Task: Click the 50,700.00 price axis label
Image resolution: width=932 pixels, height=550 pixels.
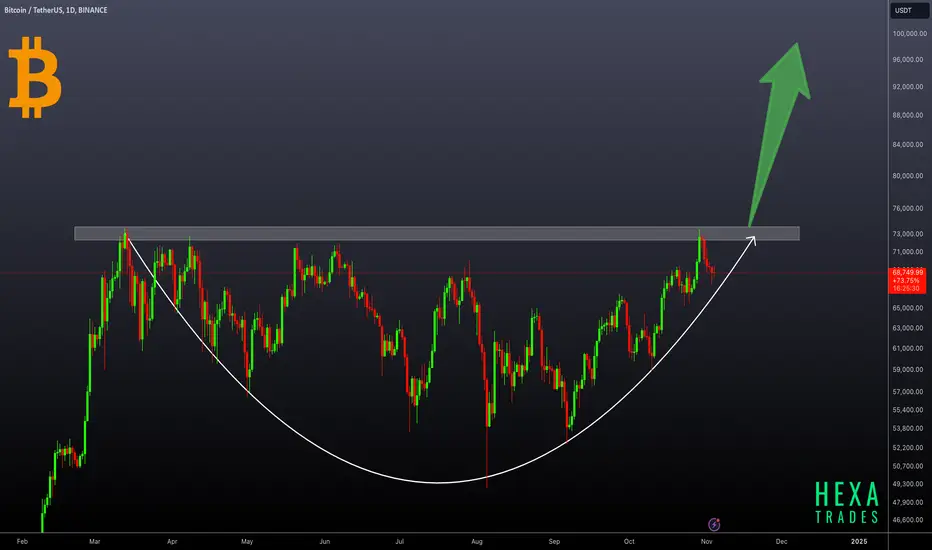Action: (x=908, y=466)
